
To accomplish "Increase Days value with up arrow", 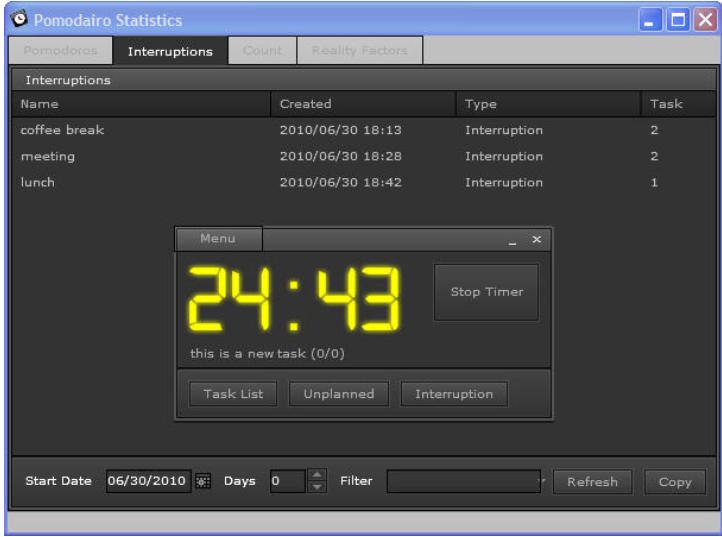I will click(x=317, y=475).
